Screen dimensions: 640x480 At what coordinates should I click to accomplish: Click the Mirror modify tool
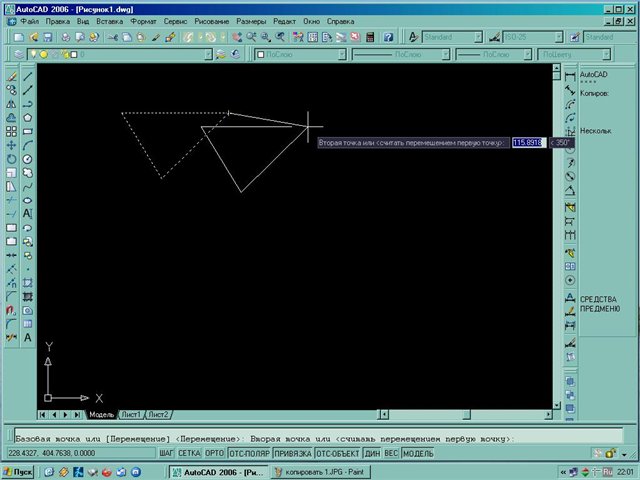point(11,103)
